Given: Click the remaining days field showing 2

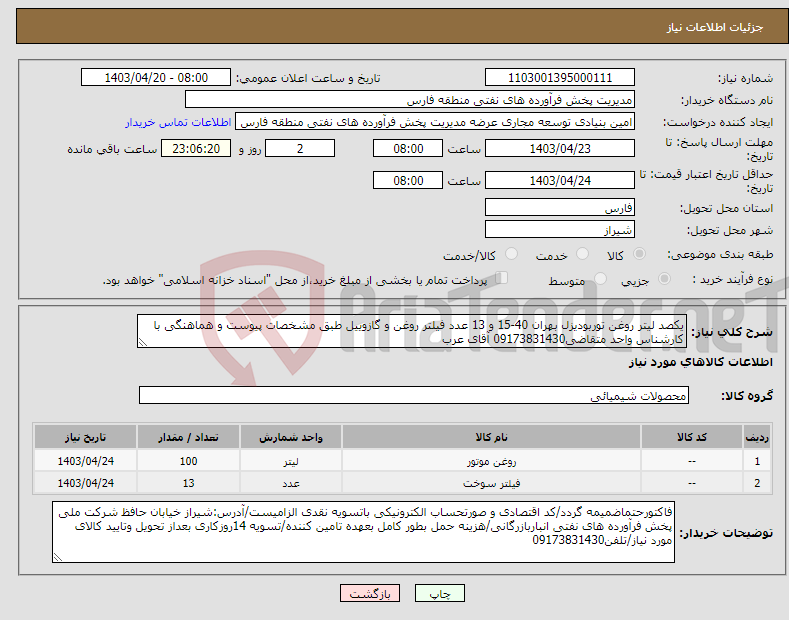Looking at the screenshot, I should coord(300,148).
